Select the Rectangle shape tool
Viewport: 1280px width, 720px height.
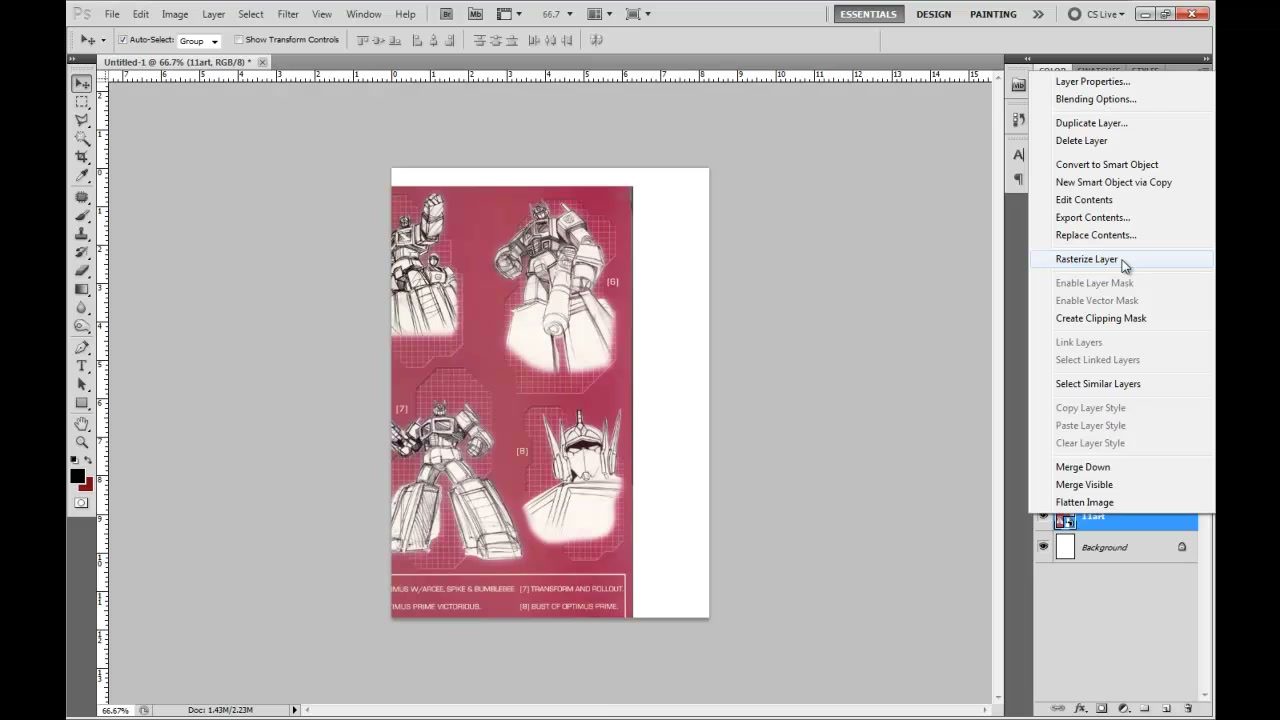pyautogui.click(x=82, y=403)
